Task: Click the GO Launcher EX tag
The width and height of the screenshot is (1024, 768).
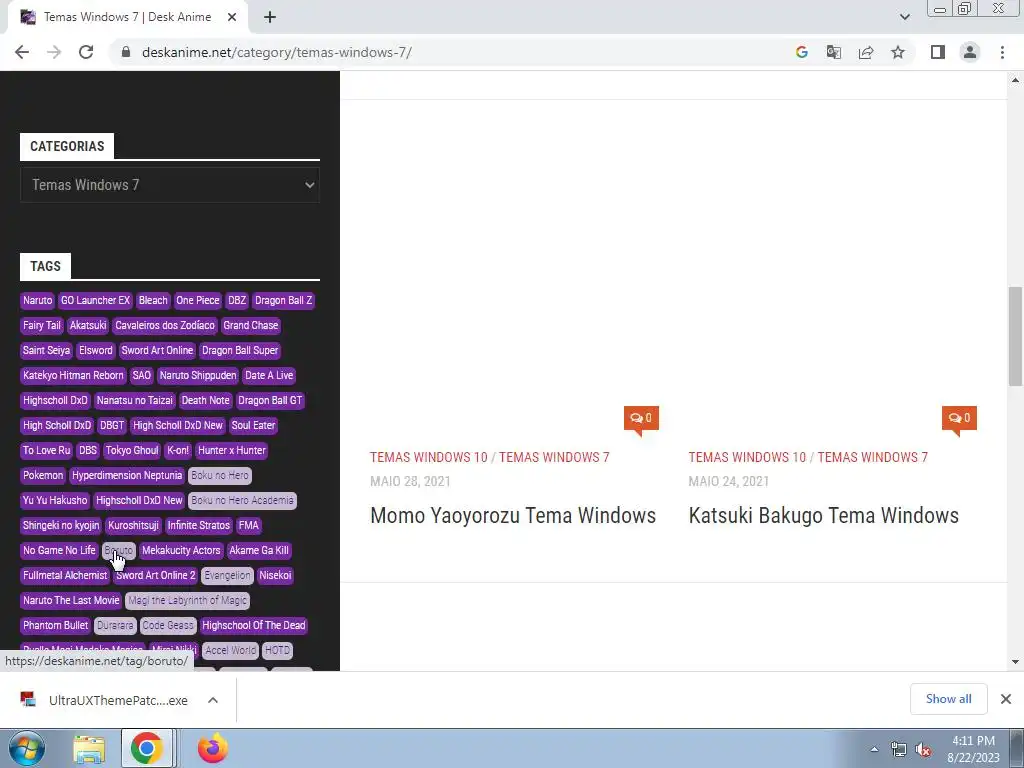Action: tap(95, 300)
